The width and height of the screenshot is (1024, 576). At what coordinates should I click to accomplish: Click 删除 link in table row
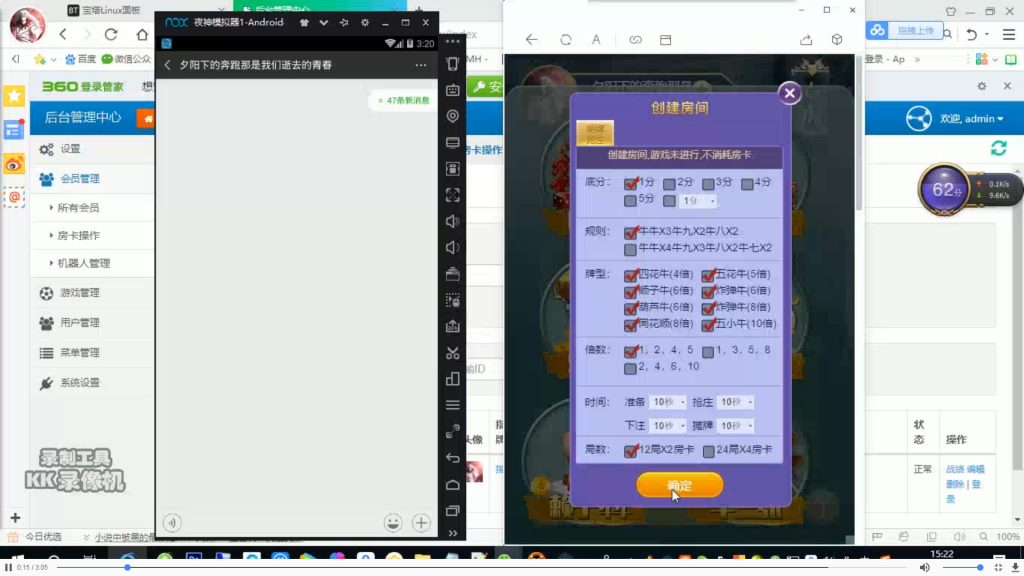955,484
